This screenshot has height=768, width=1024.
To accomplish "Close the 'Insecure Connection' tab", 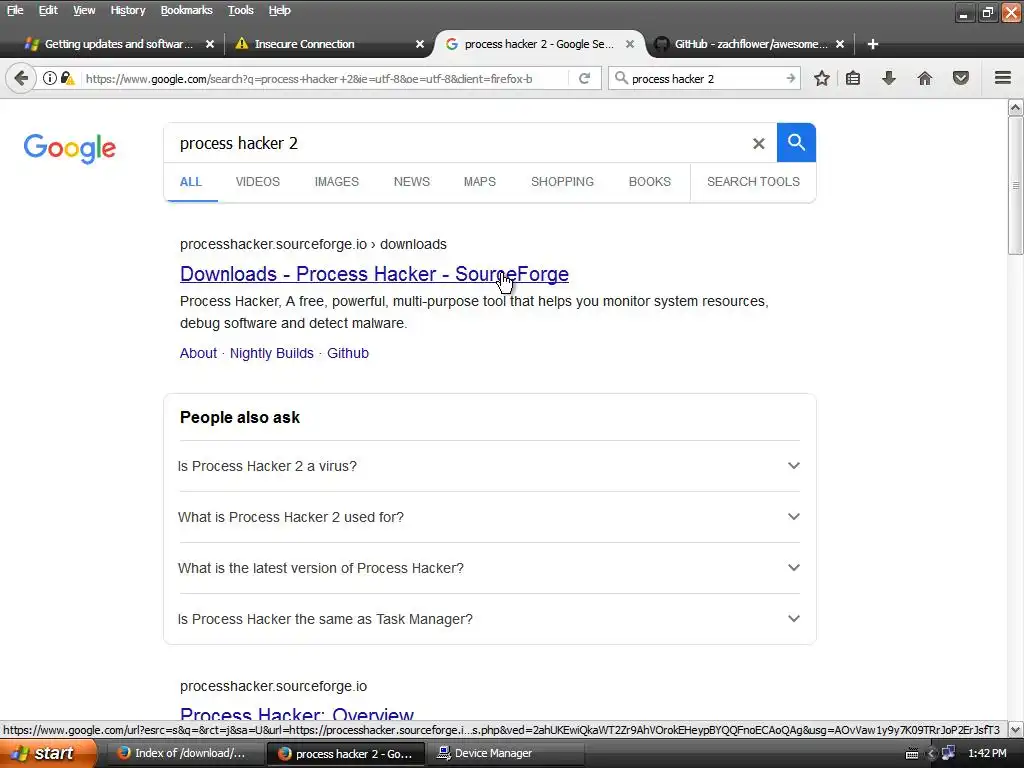I will pyautogui.click(x=420, y=44).
